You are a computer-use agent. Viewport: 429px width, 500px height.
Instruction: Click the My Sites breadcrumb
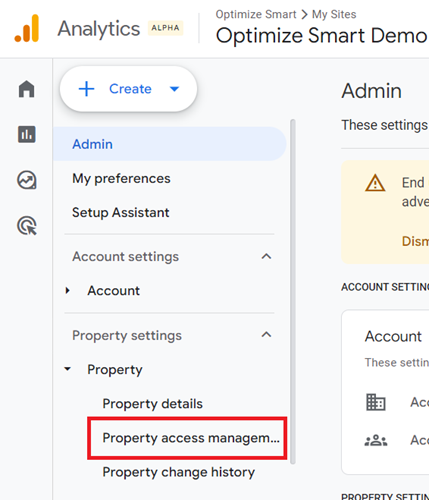(334, 14)
